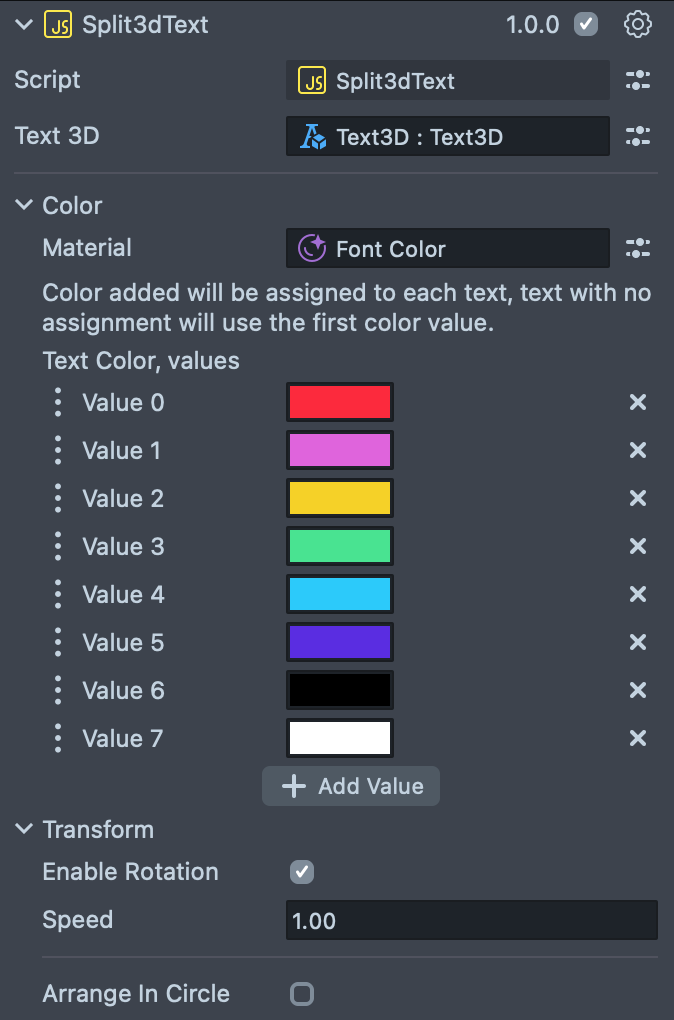Click the drag handle dots for Value 6
This screenshot has width=674, height=1020.
coord(58,691)
